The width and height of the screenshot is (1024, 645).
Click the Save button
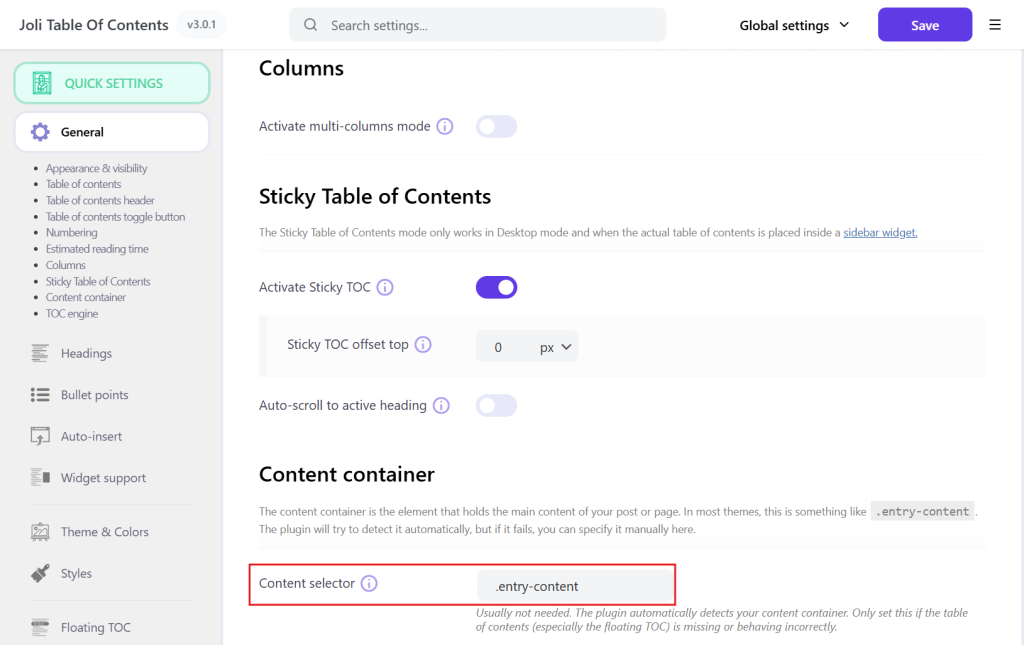pos(924,25)
